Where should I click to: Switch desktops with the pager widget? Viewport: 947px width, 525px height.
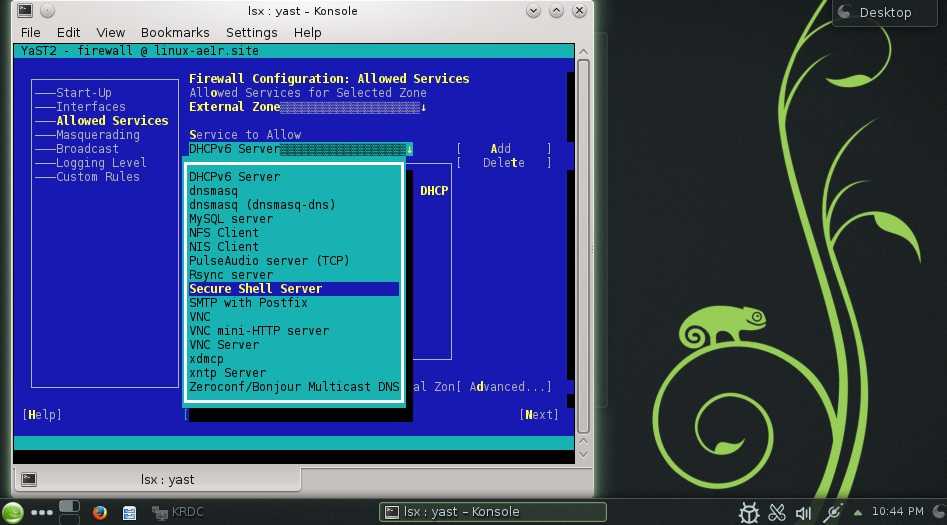(x=69, y=512)
